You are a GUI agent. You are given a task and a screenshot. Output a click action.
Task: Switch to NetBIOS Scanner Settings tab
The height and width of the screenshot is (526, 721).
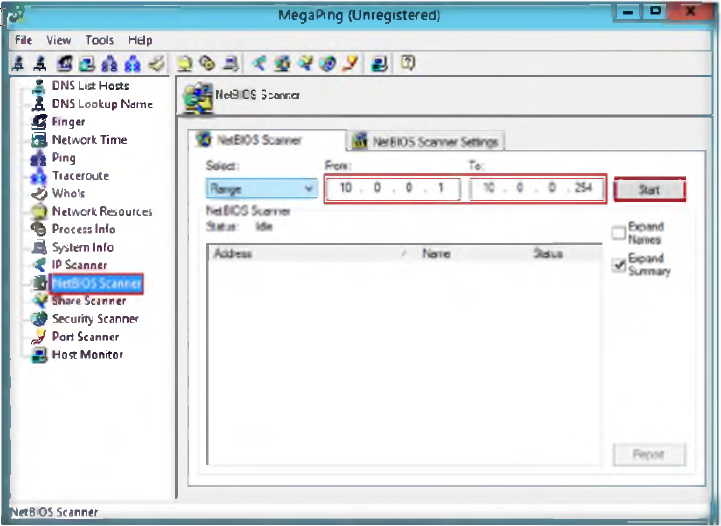tap(426, 141)
